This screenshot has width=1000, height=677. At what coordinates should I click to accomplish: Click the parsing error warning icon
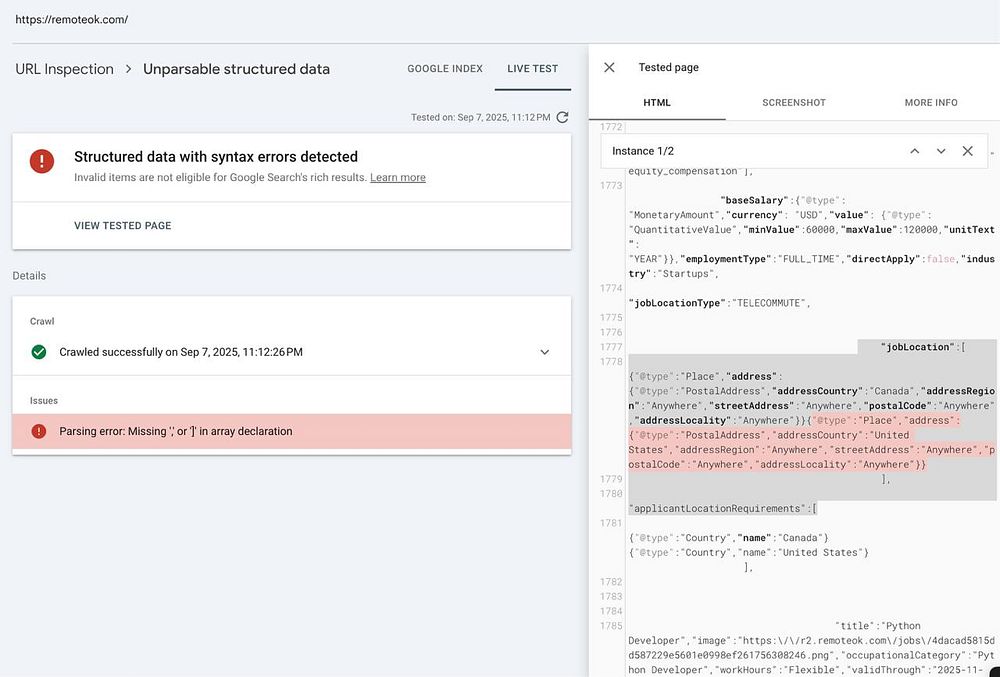click(39, 431)
